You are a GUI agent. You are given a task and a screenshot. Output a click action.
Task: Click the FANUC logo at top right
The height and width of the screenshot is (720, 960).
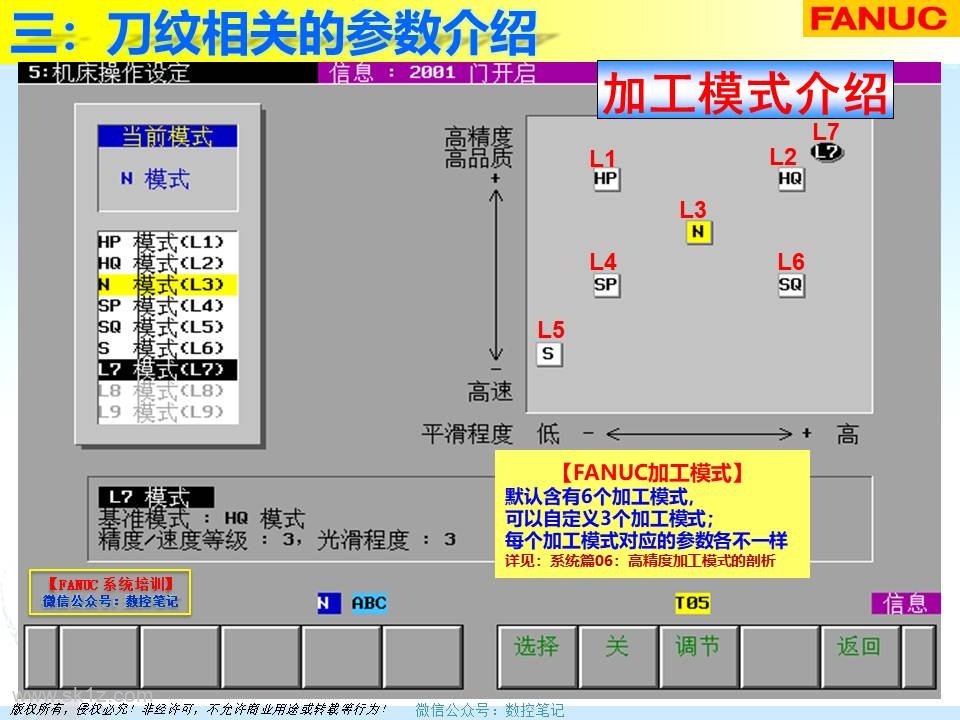(879, 18)
